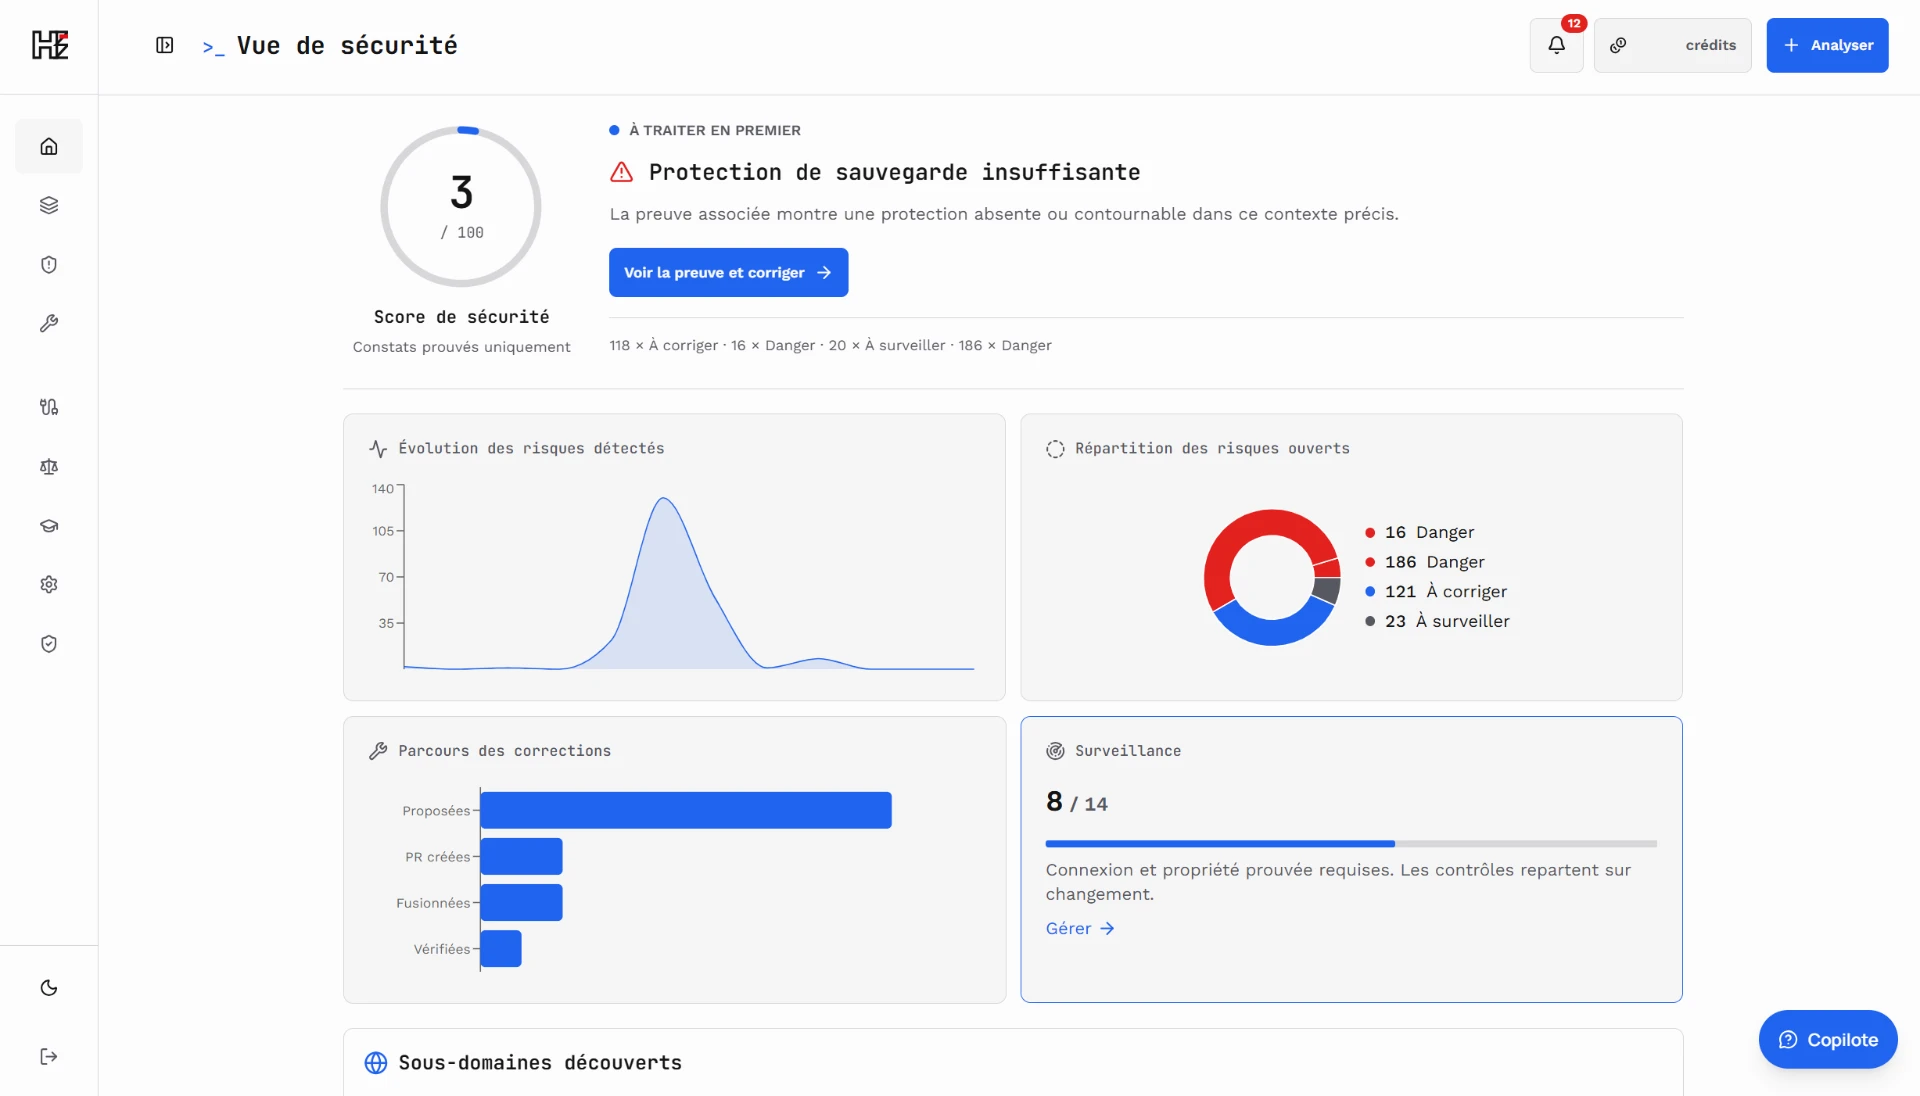Screen dimensions: 1920x1096
Task: Click 'Protection de sauvegarde insuffisante' heading
Action: (x=894, y=172)
